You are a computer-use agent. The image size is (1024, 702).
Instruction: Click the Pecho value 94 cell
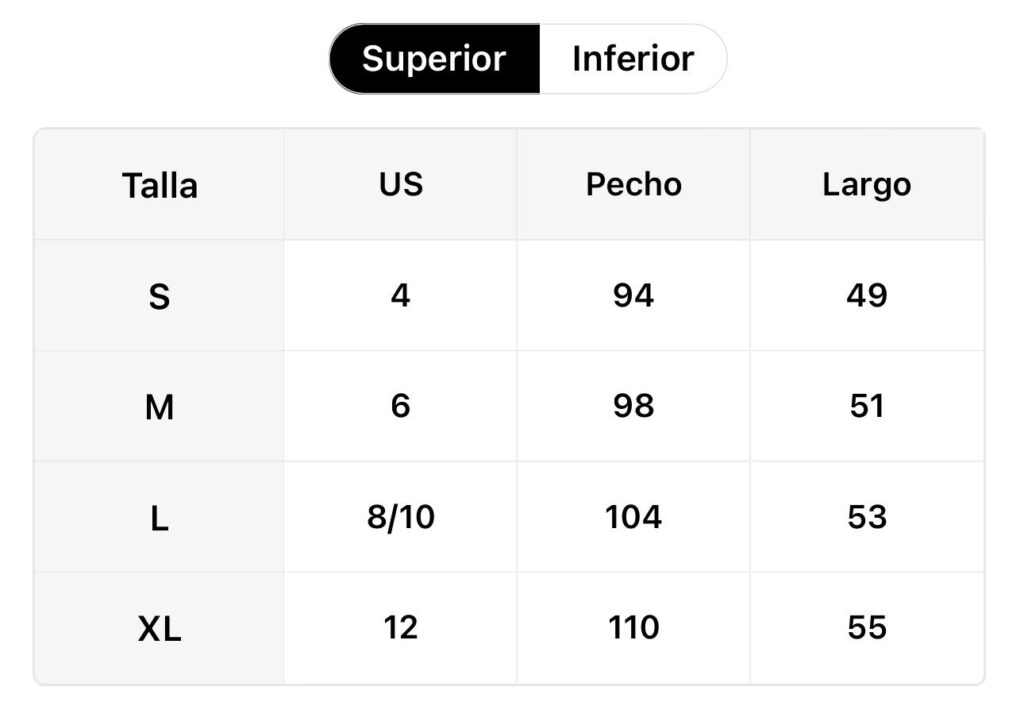tap(633, 296)
